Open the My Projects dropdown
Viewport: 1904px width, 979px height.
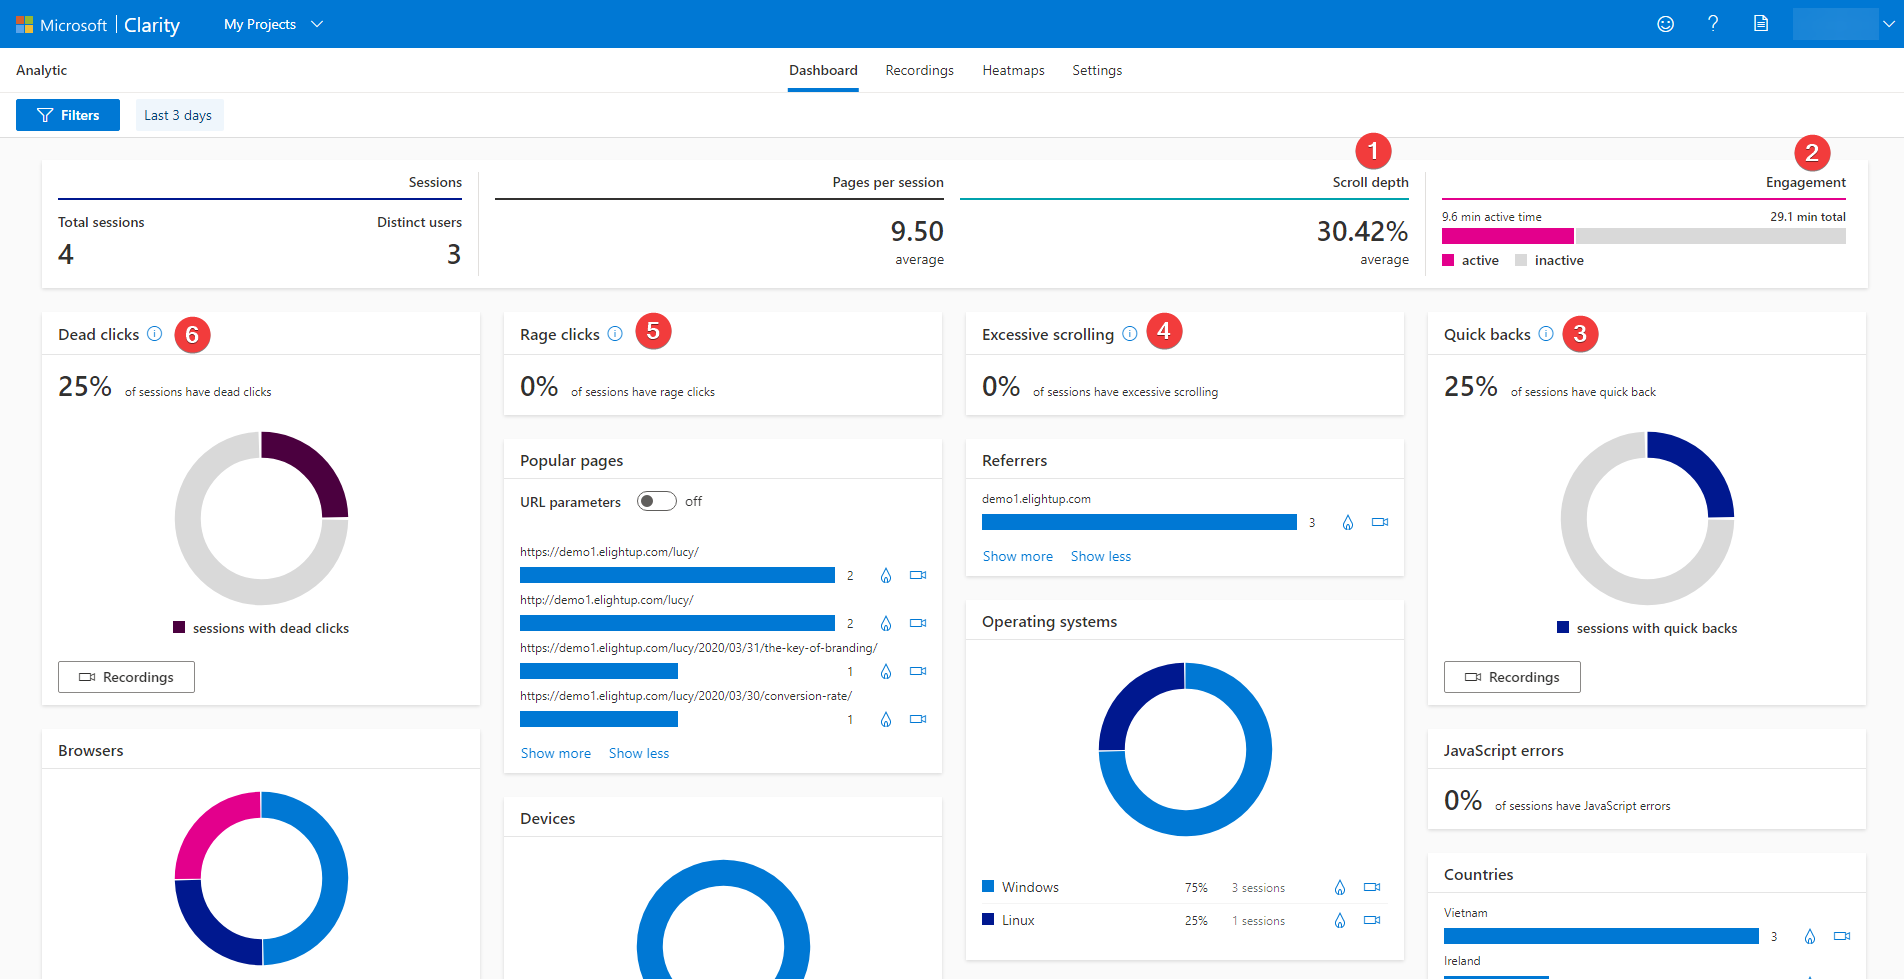click(272, 24)
